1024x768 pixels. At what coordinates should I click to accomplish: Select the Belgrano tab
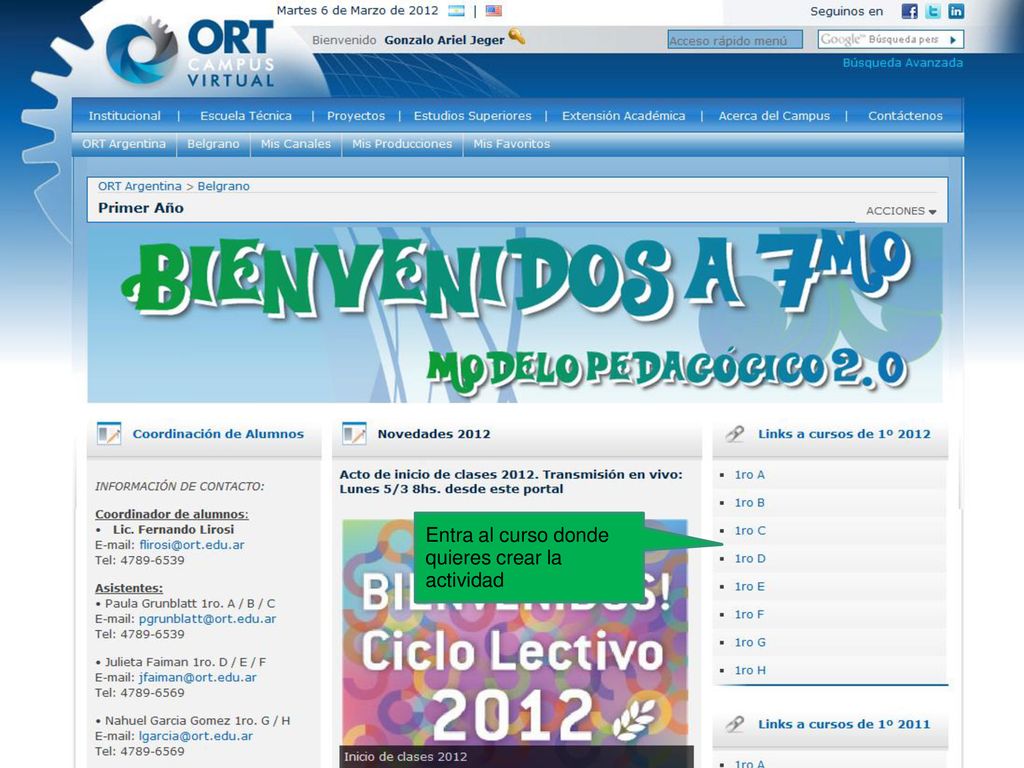(x=214, y=144)
